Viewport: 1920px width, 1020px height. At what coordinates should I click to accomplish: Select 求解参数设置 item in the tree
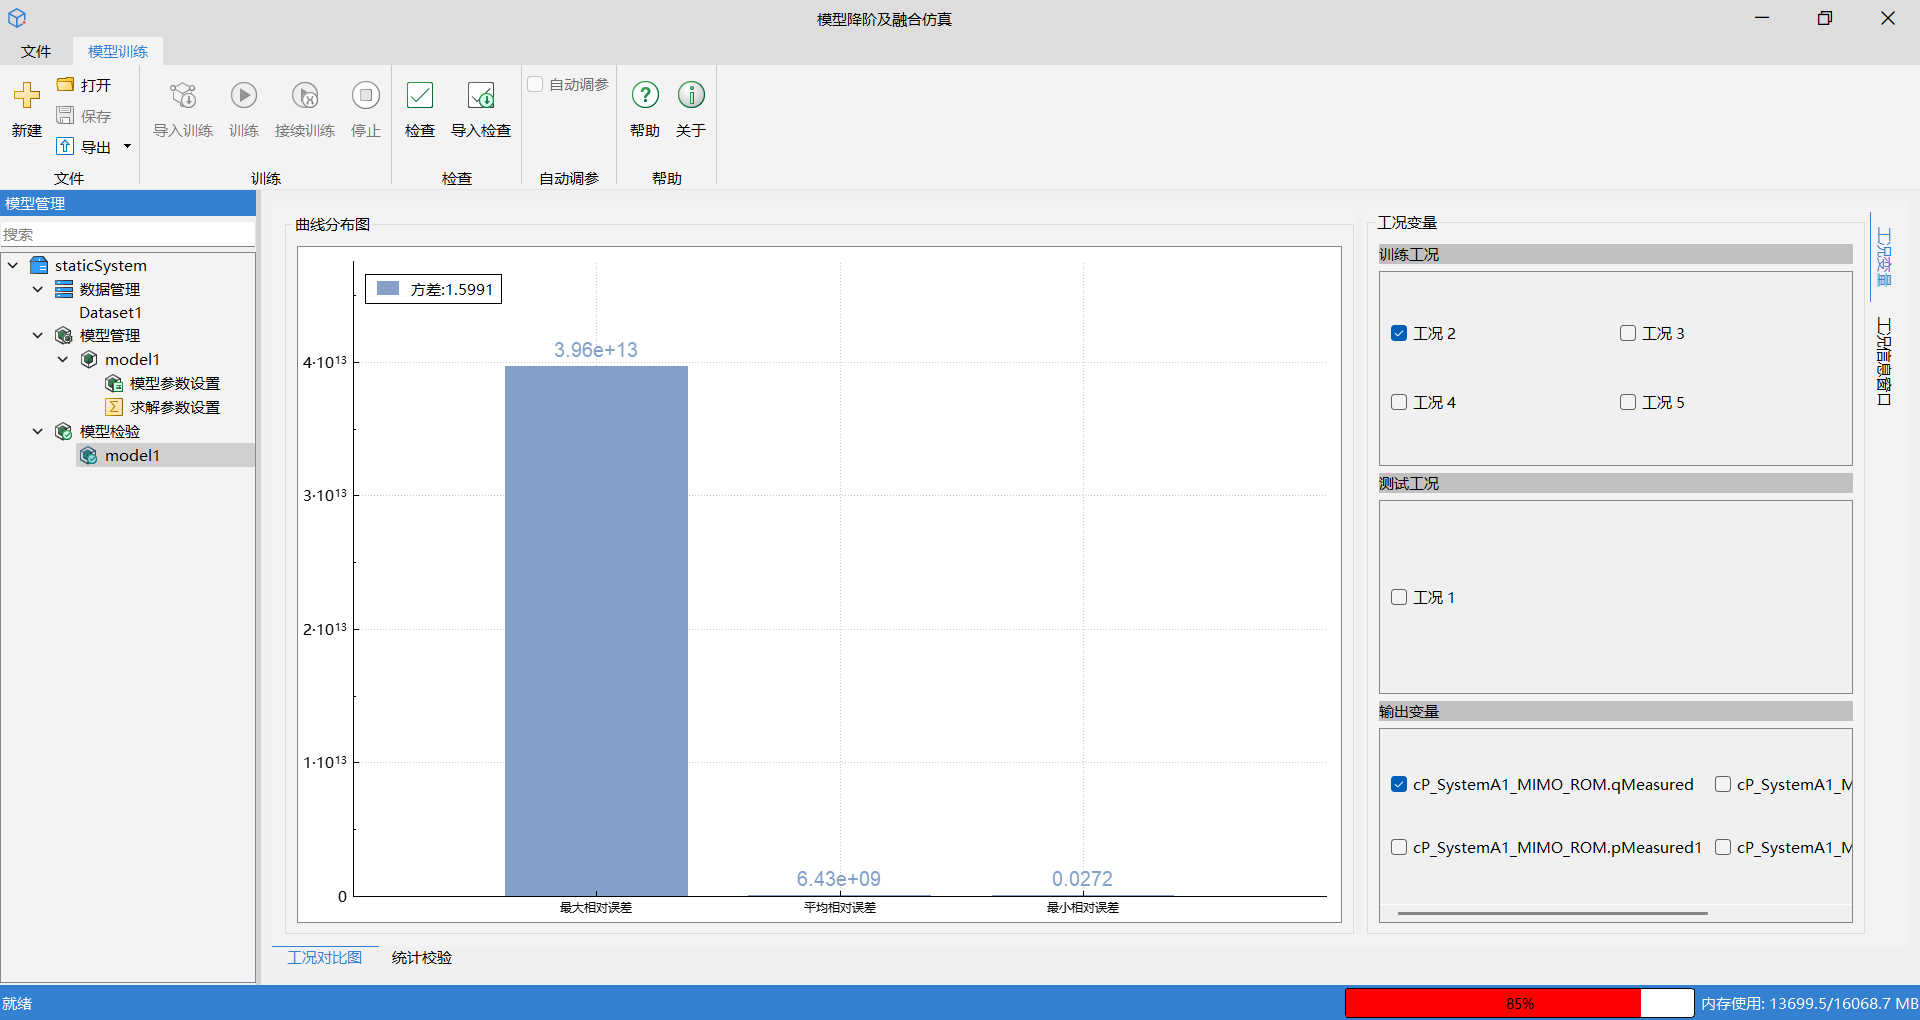pyautogui.click(x=174, y=407)
